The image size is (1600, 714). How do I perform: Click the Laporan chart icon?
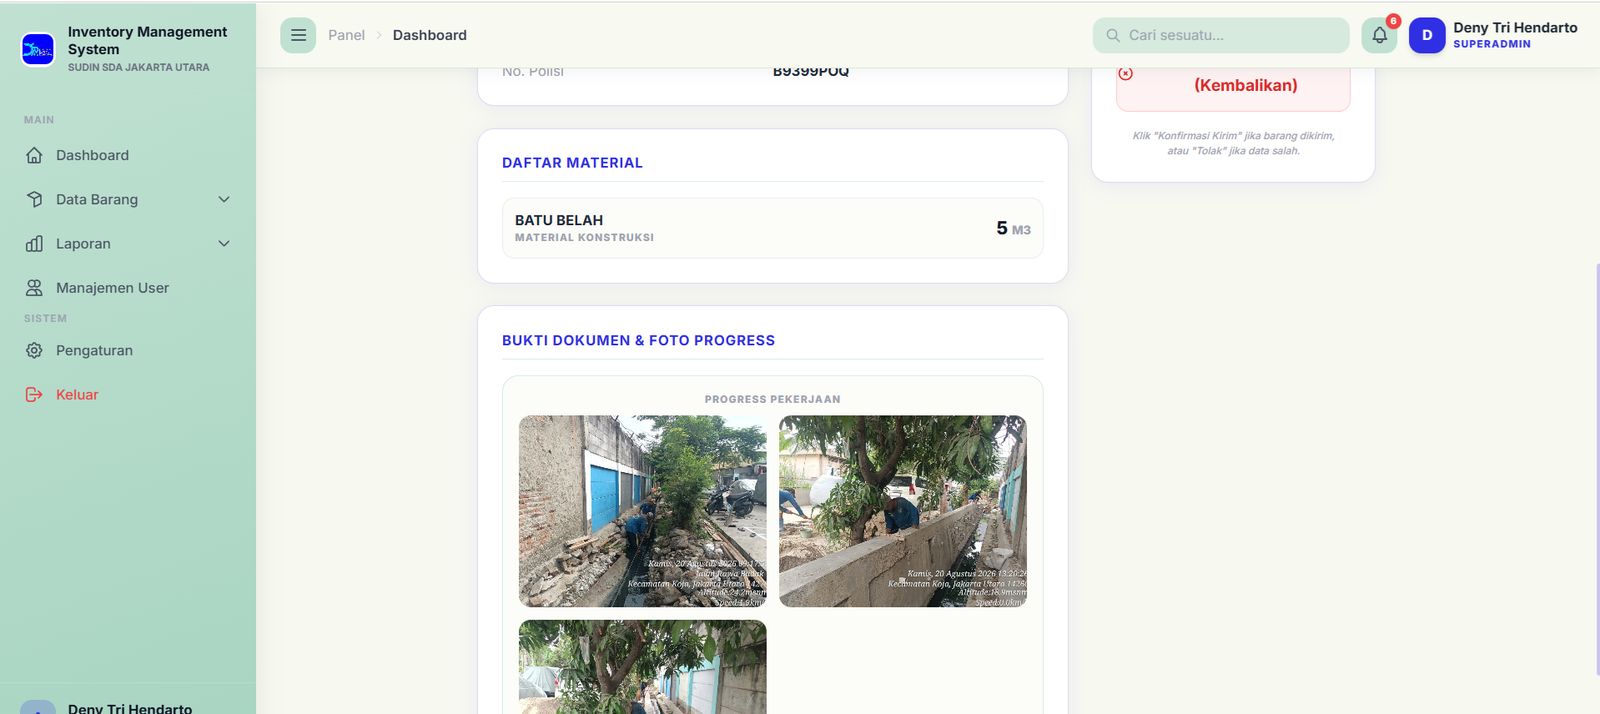tap(34, 243)
